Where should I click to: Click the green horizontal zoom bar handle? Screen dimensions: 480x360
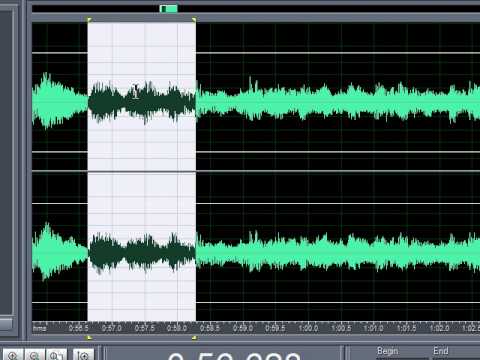[169, 9]
